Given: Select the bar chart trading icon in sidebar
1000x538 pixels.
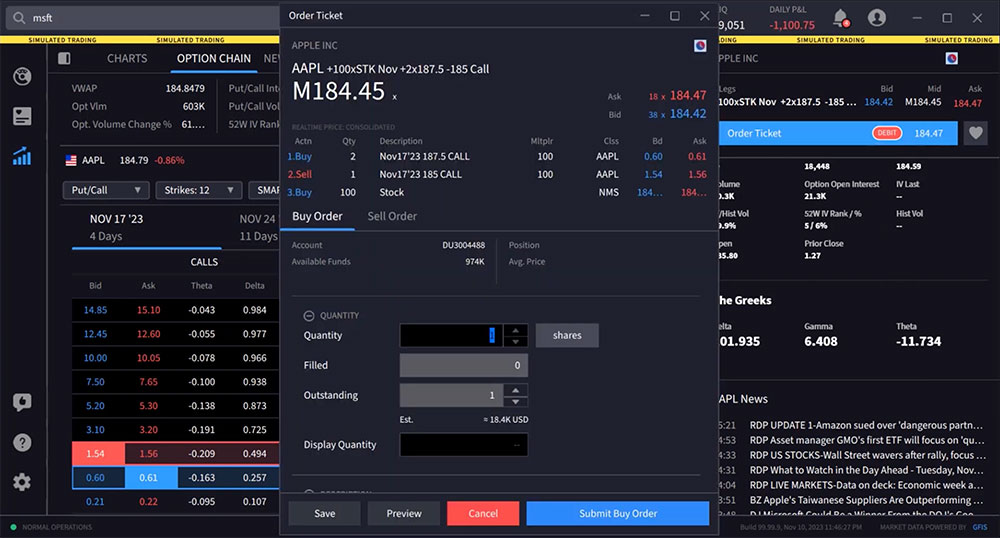Looking at the screenshot, I should 22,156.
